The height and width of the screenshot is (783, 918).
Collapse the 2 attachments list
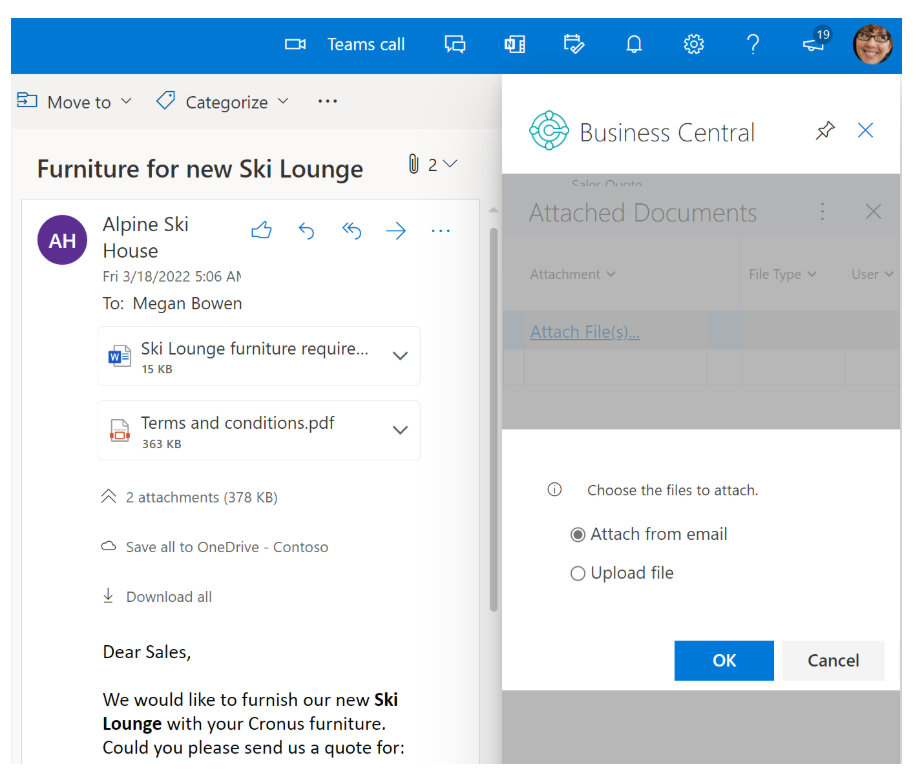click(x=189, y=497)
